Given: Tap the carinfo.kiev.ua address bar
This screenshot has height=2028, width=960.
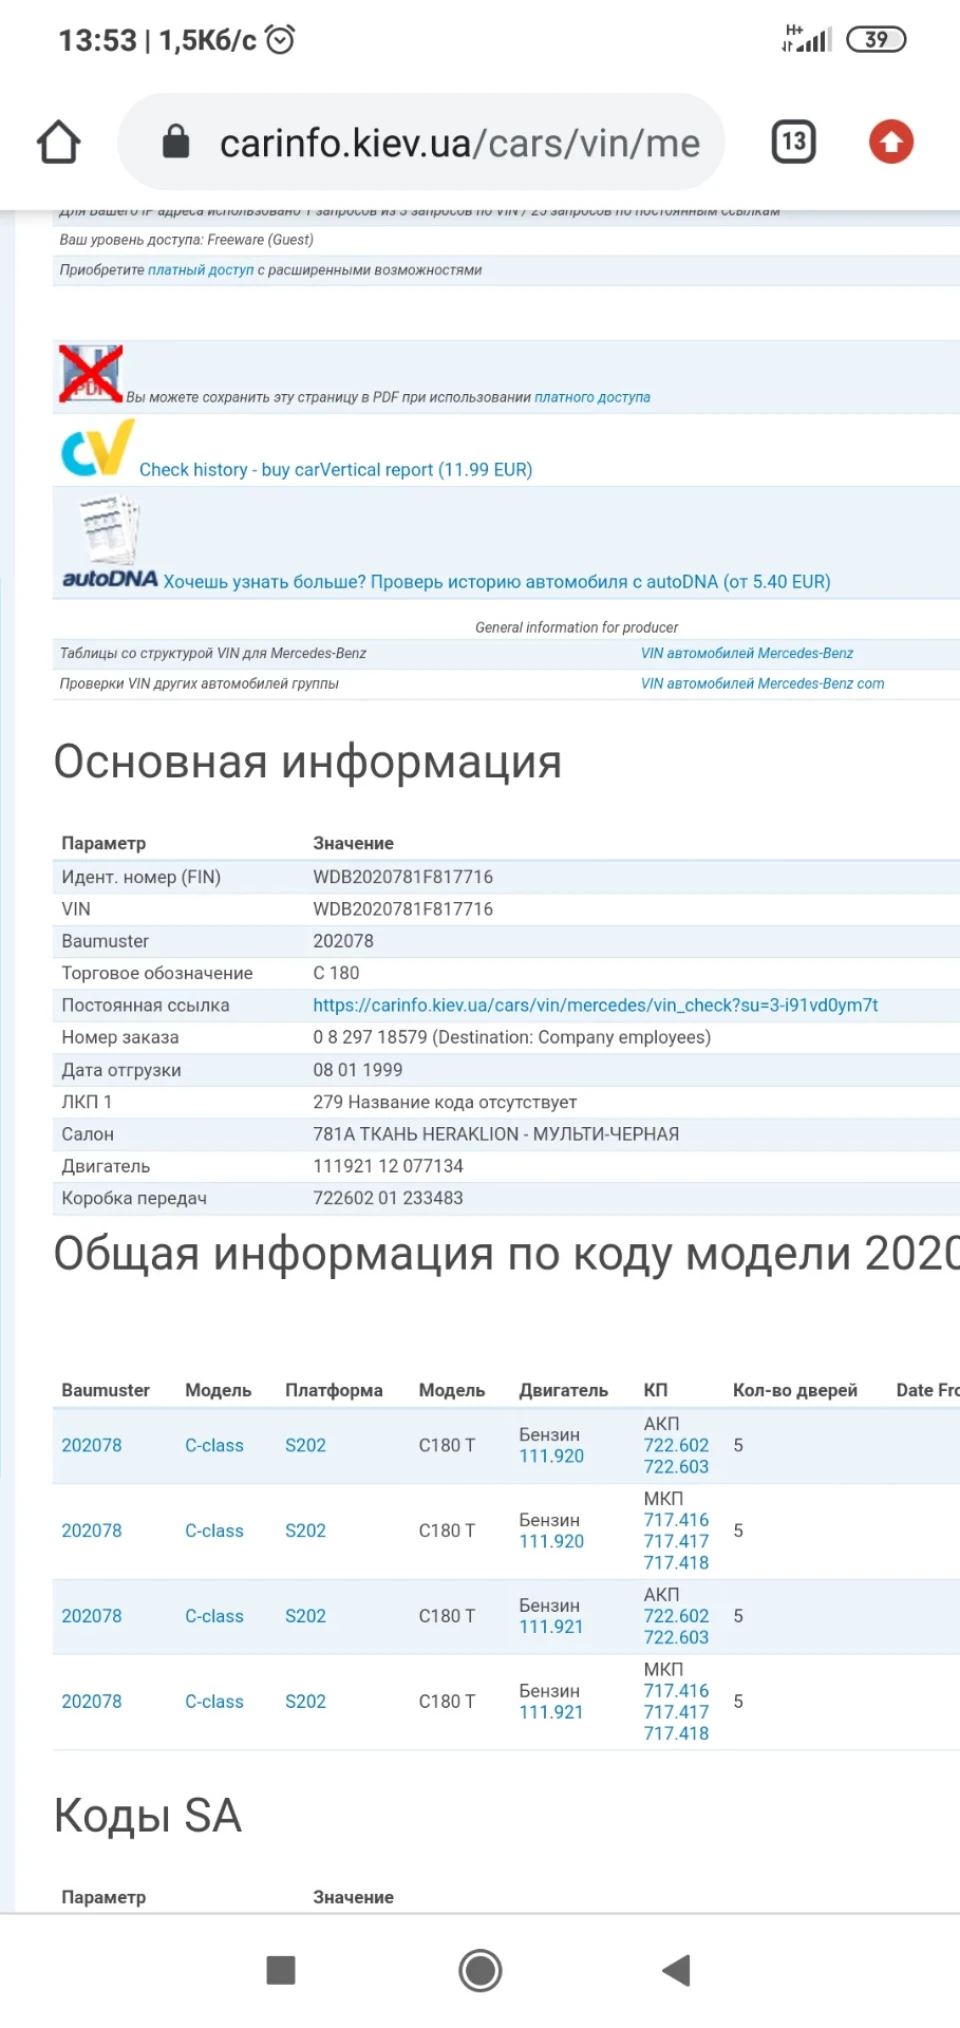Looking at the screenshot, I should (421, 142).
